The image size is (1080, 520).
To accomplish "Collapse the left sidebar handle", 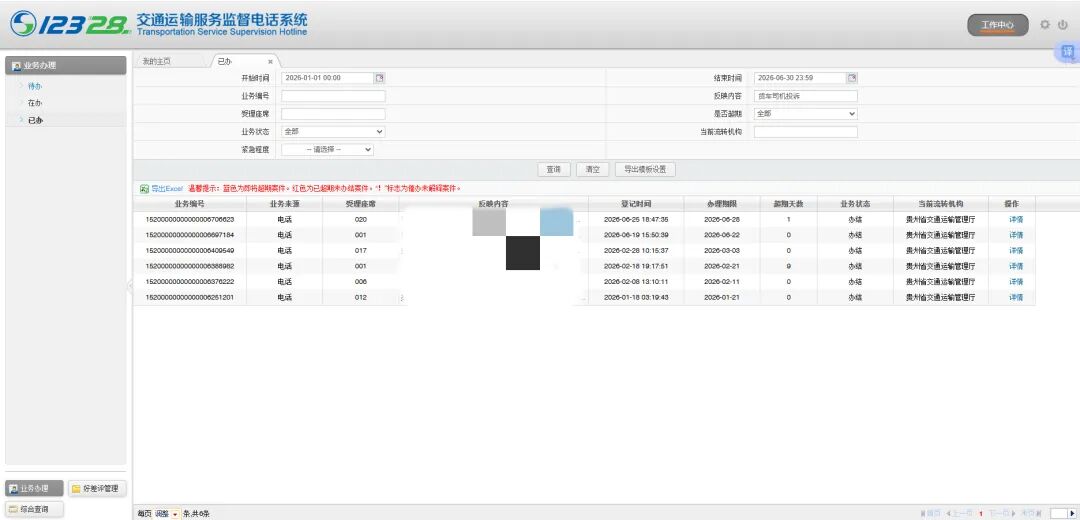I will coord(129,287).
